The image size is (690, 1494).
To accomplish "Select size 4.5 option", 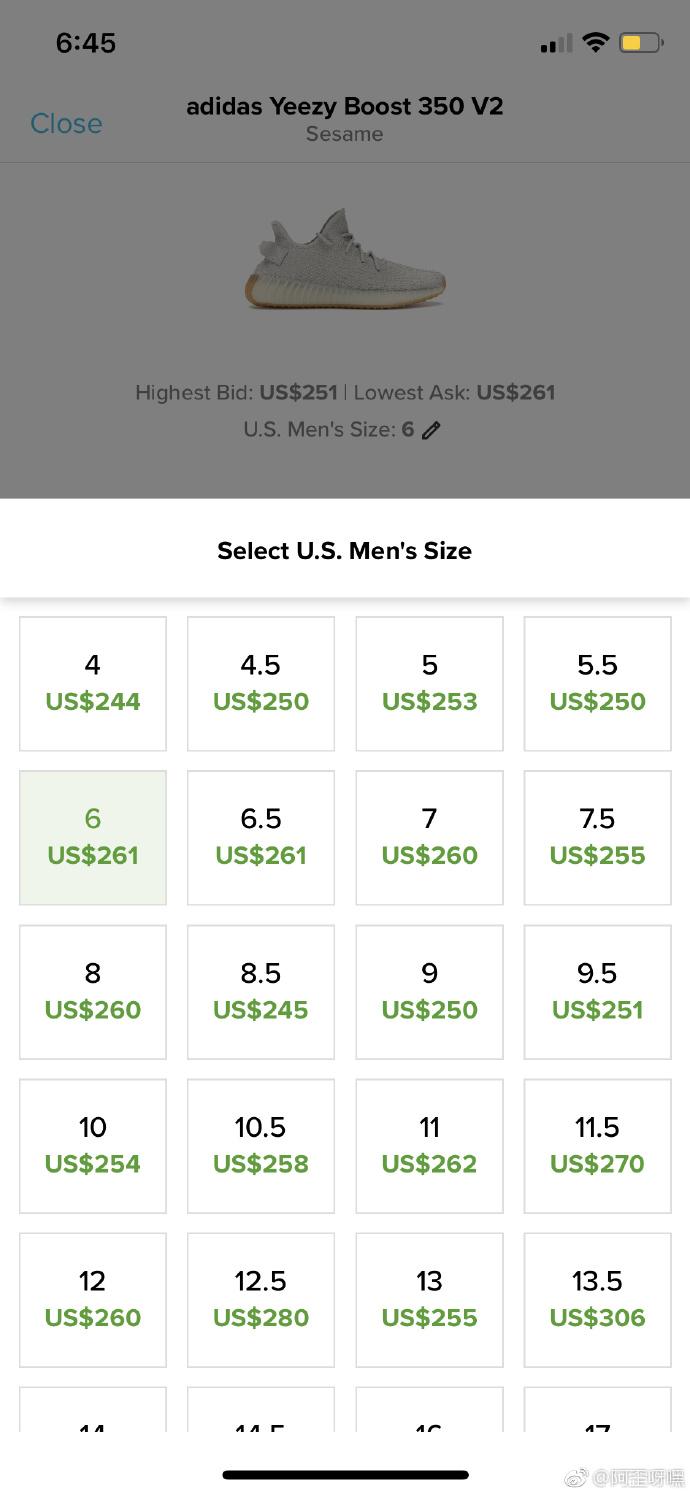I will 261,683.
